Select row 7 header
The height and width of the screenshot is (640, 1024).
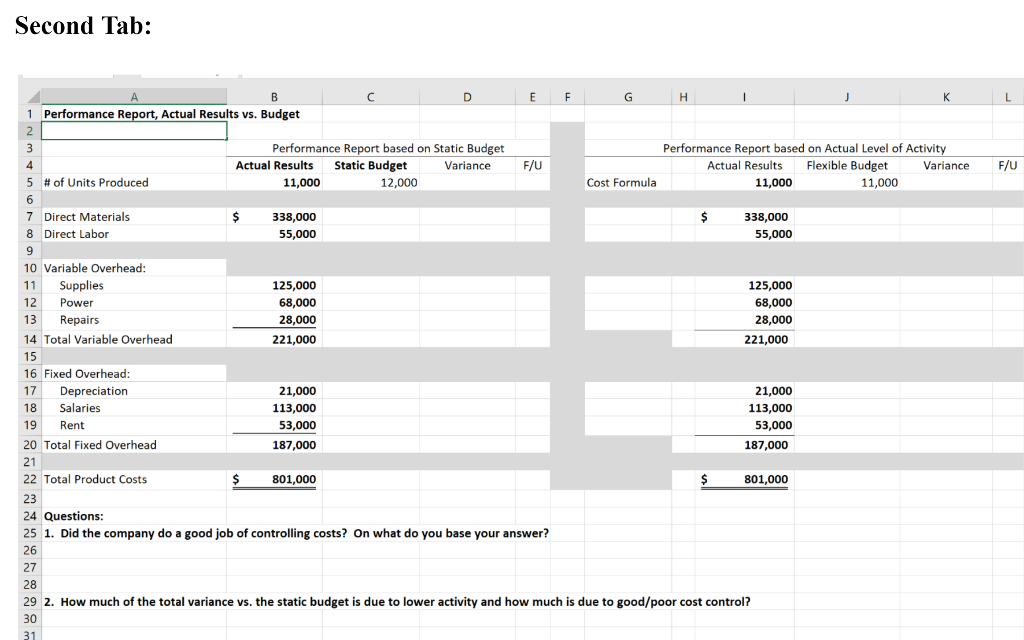point(30,216)
